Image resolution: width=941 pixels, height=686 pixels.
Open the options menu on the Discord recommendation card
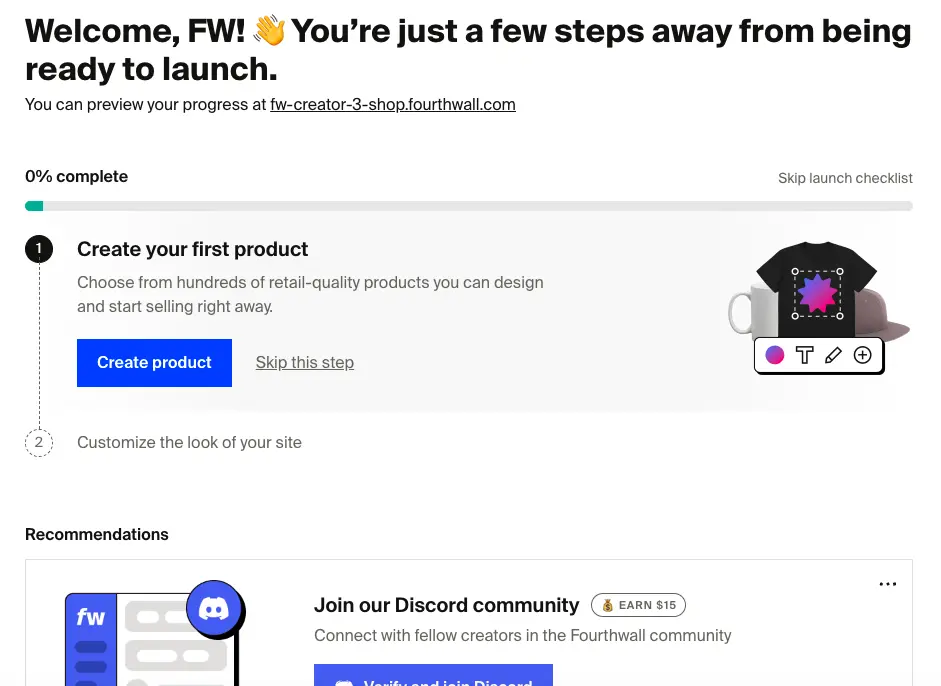887,583
